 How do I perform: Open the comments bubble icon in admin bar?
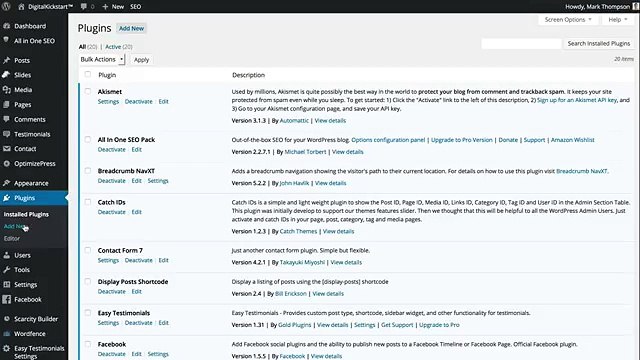(84, 7)
